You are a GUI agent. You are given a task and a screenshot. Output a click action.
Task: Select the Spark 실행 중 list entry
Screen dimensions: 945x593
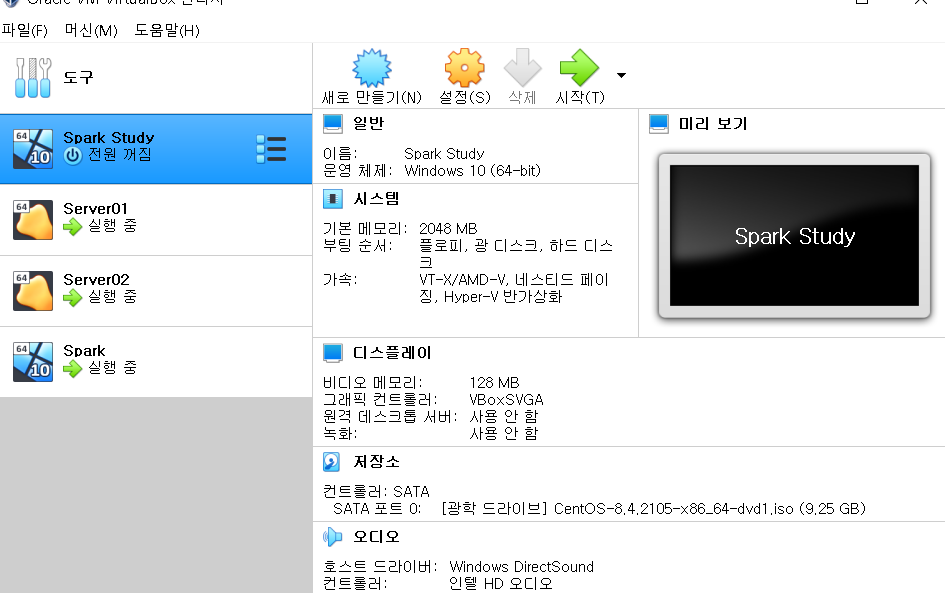click(156, 362)
